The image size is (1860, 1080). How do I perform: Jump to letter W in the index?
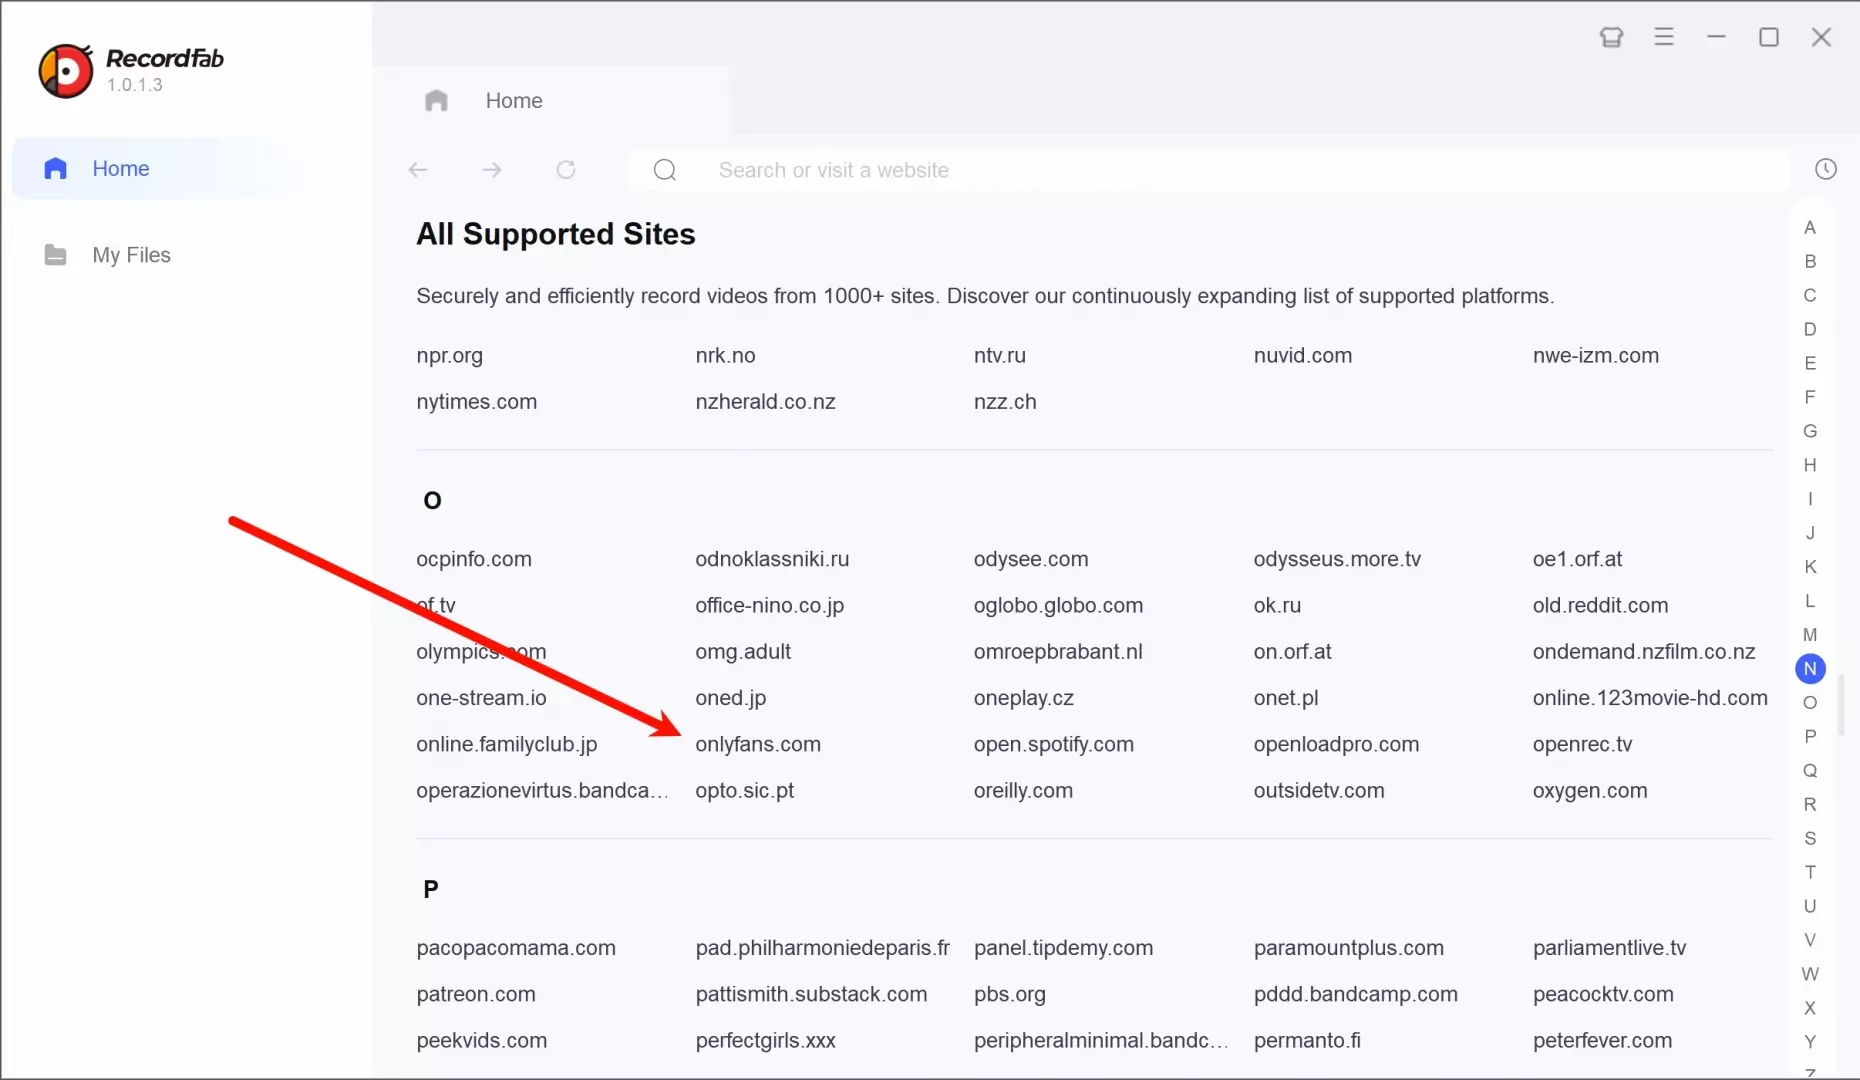coord(1810,974)
